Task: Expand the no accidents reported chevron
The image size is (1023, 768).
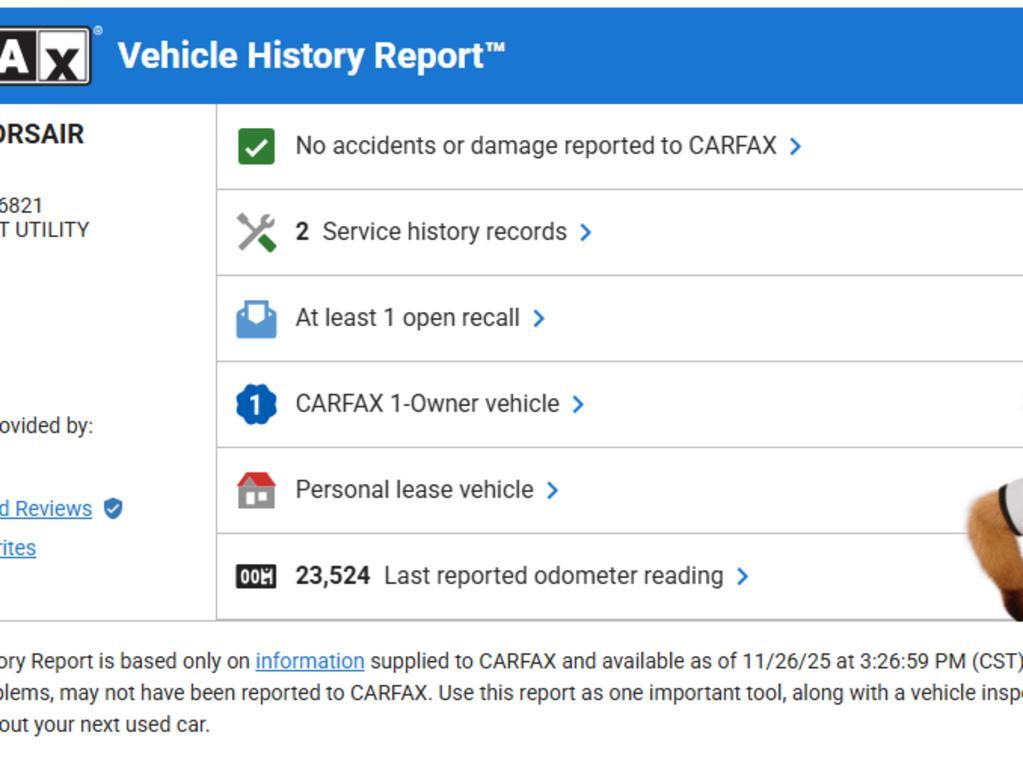Action: pyautogui.click(x=795, y=146)
